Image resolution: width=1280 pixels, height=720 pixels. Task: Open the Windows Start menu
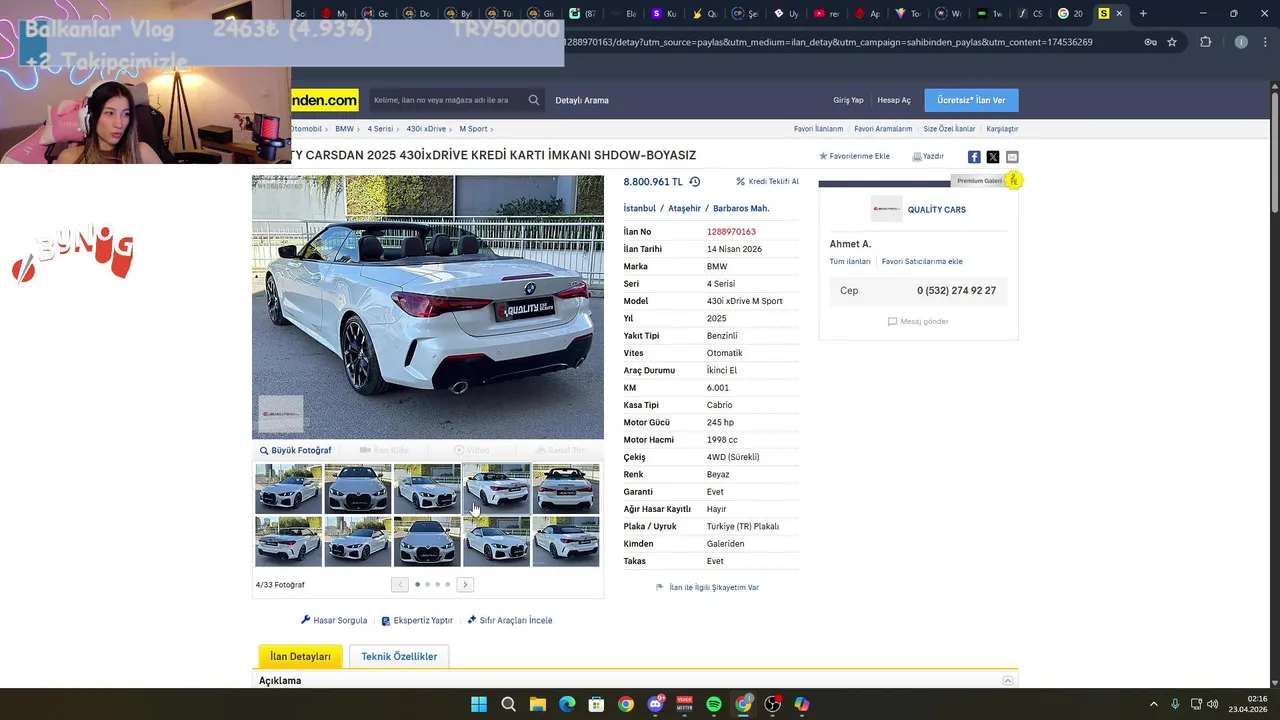tap(479, 704)
